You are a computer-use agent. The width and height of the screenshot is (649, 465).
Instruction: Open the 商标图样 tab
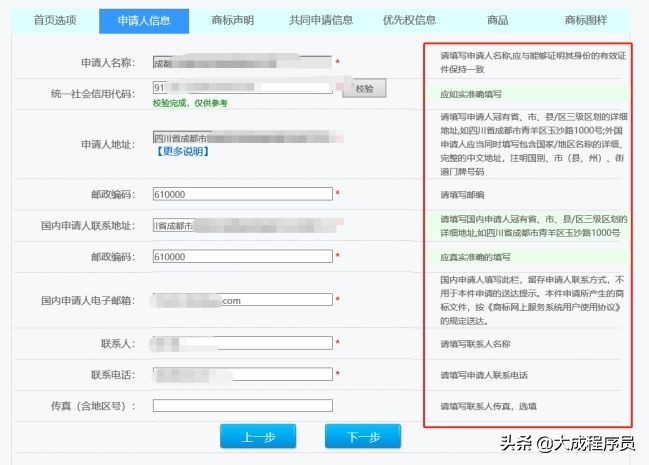(586, 20)
